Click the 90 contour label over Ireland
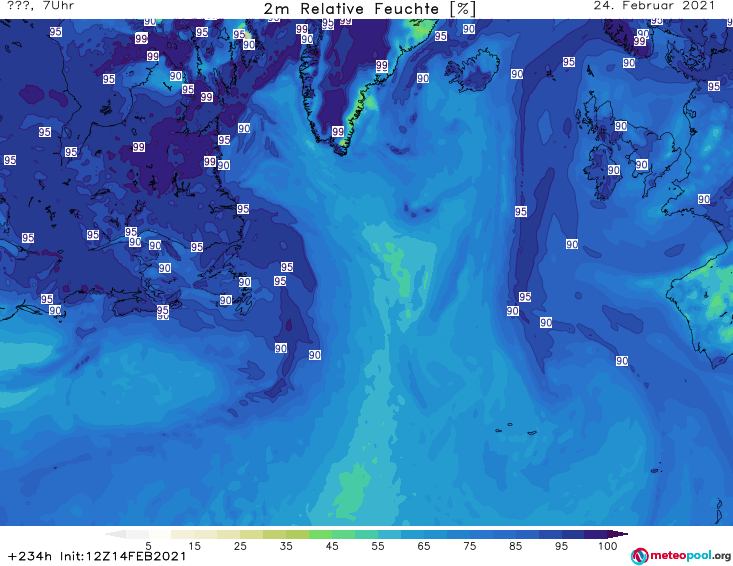733x566 pixels. coord(614,171)
